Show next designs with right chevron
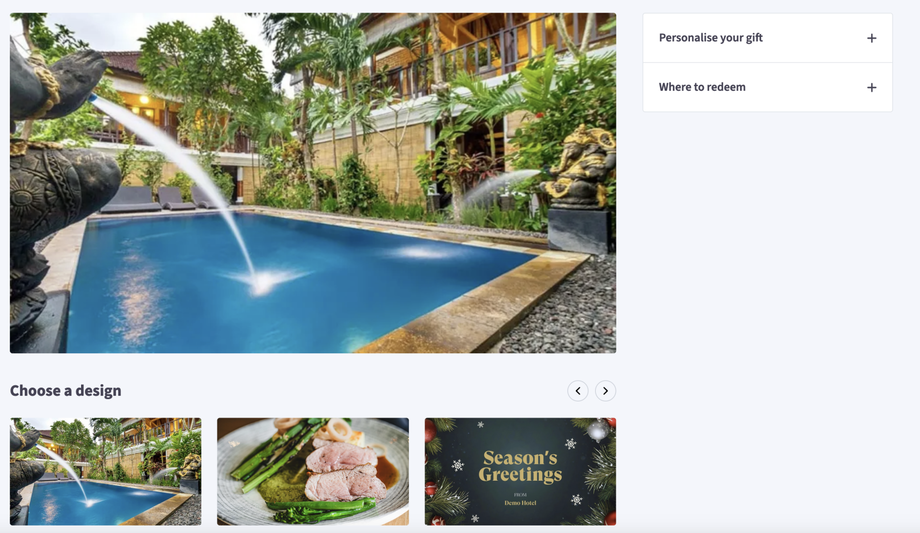920x533 pixels. coord(605,391)
